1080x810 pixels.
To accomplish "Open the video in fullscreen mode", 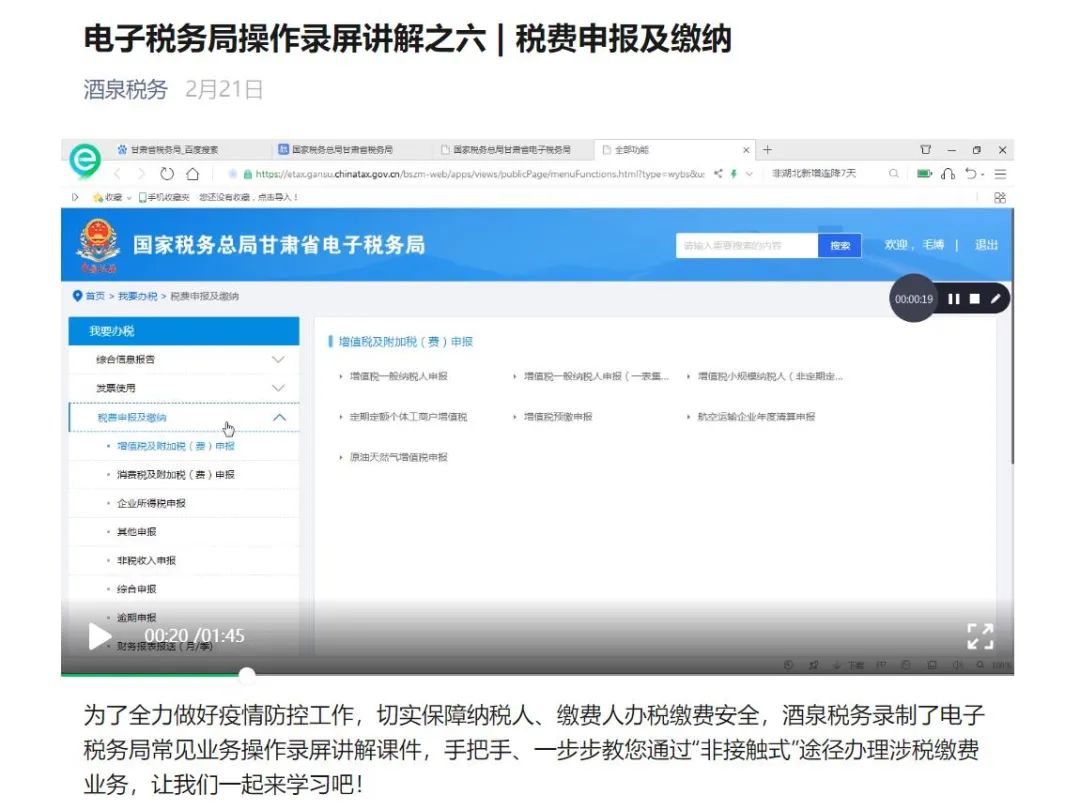I will pyautogui.click(x=980, y=636).
